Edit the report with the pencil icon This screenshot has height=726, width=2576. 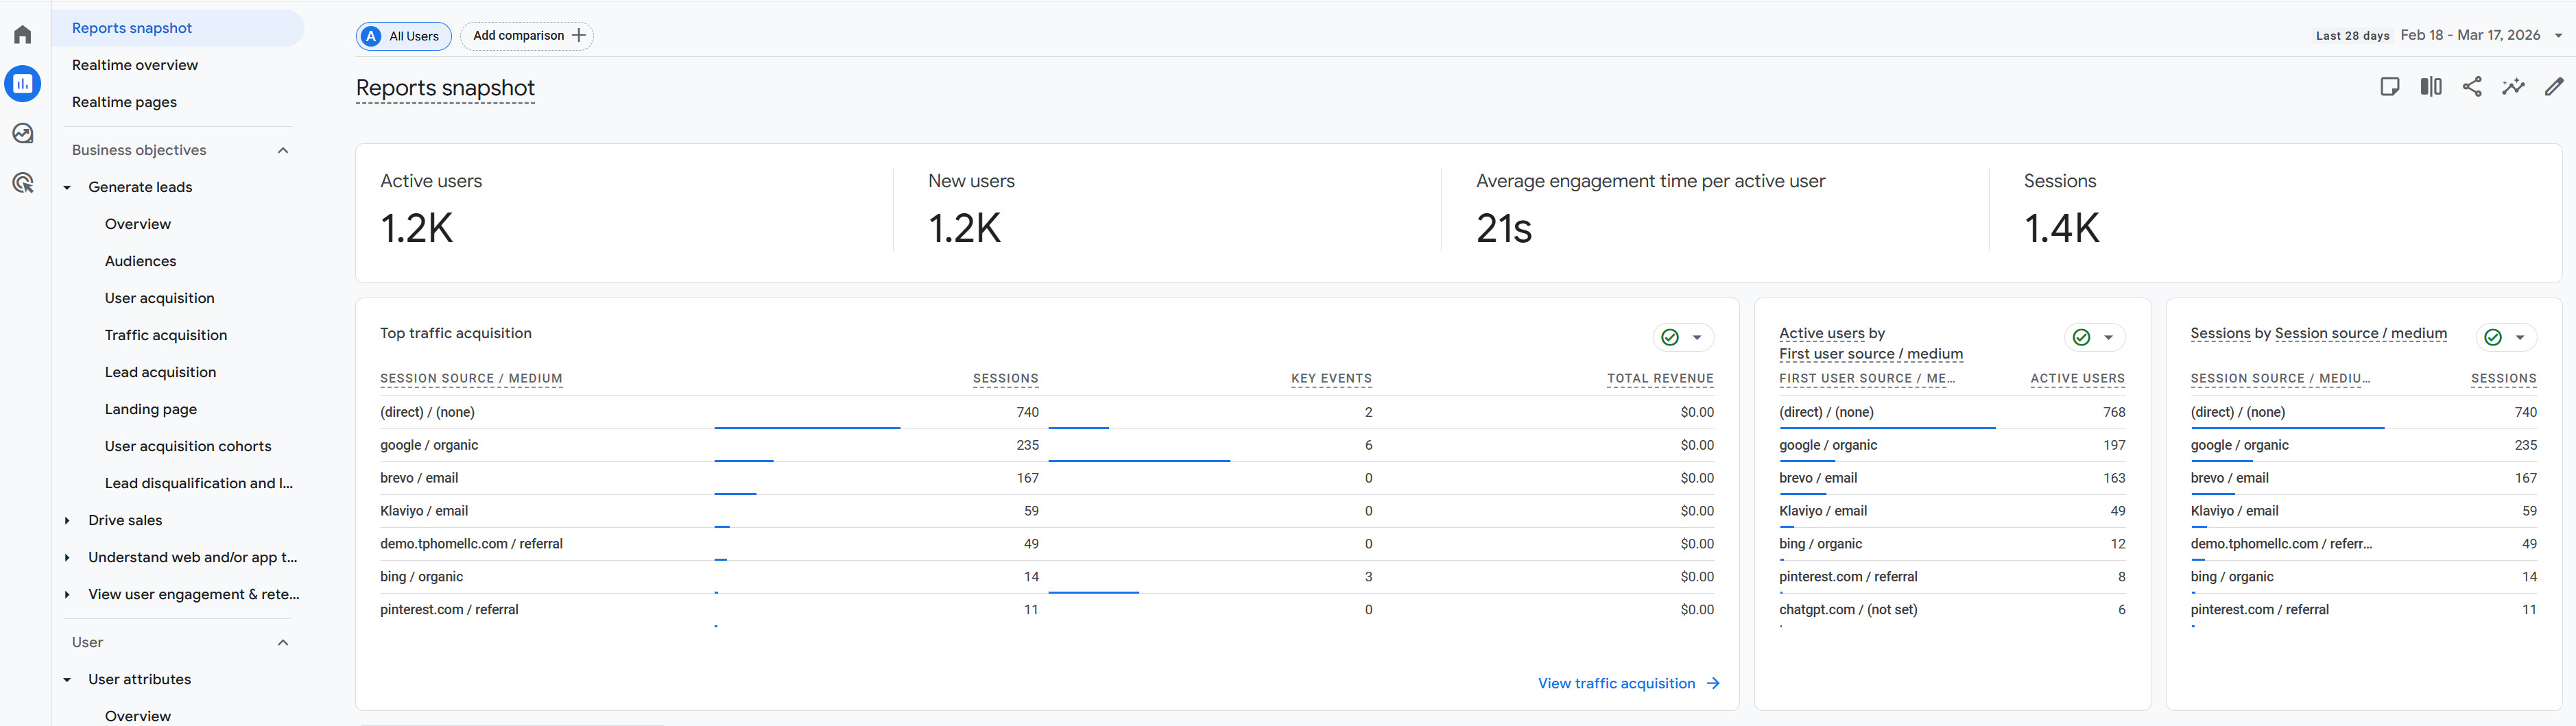click(2555, 86)
